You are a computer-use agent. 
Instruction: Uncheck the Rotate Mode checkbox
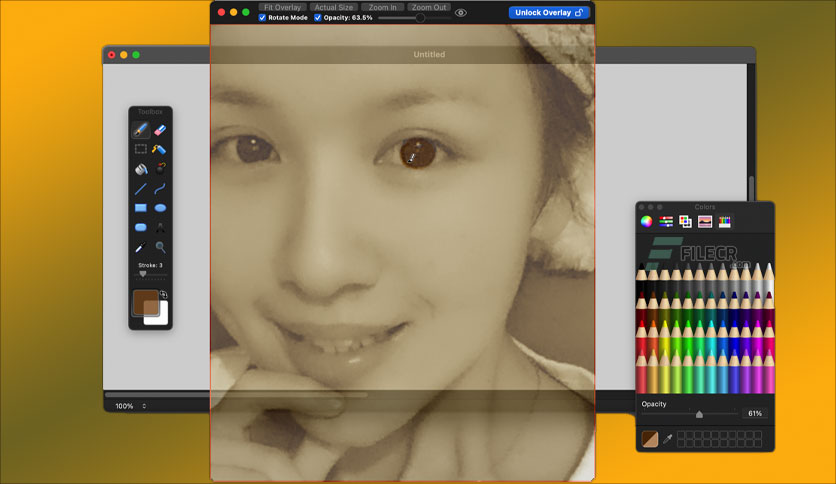tap(262, 18)
